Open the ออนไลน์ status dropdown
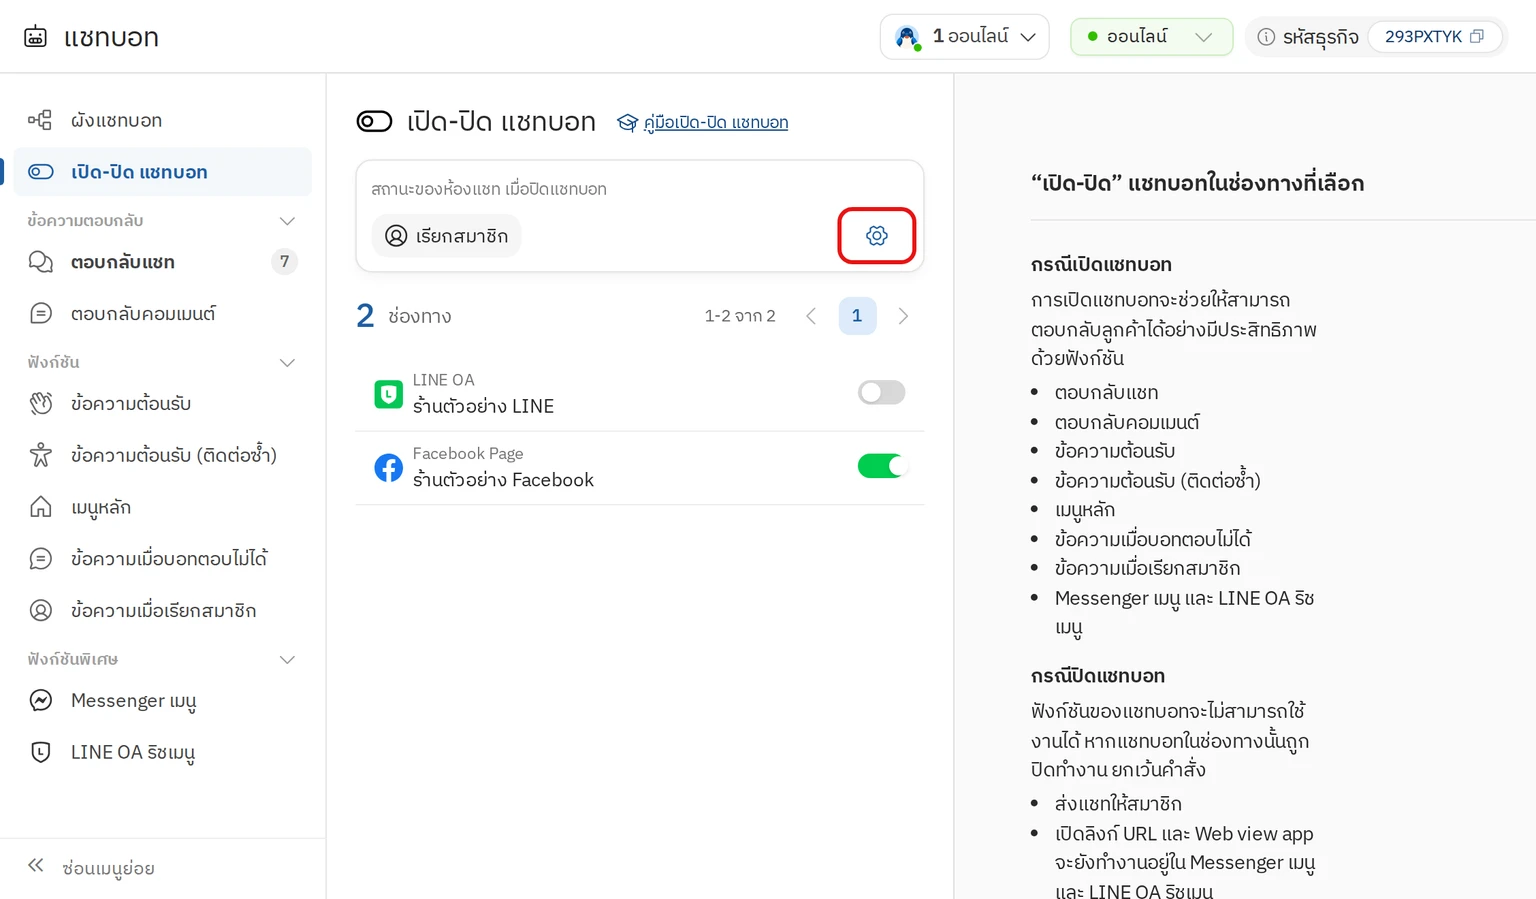This screenshot has height=899, width=1536. coord(1151,37)
